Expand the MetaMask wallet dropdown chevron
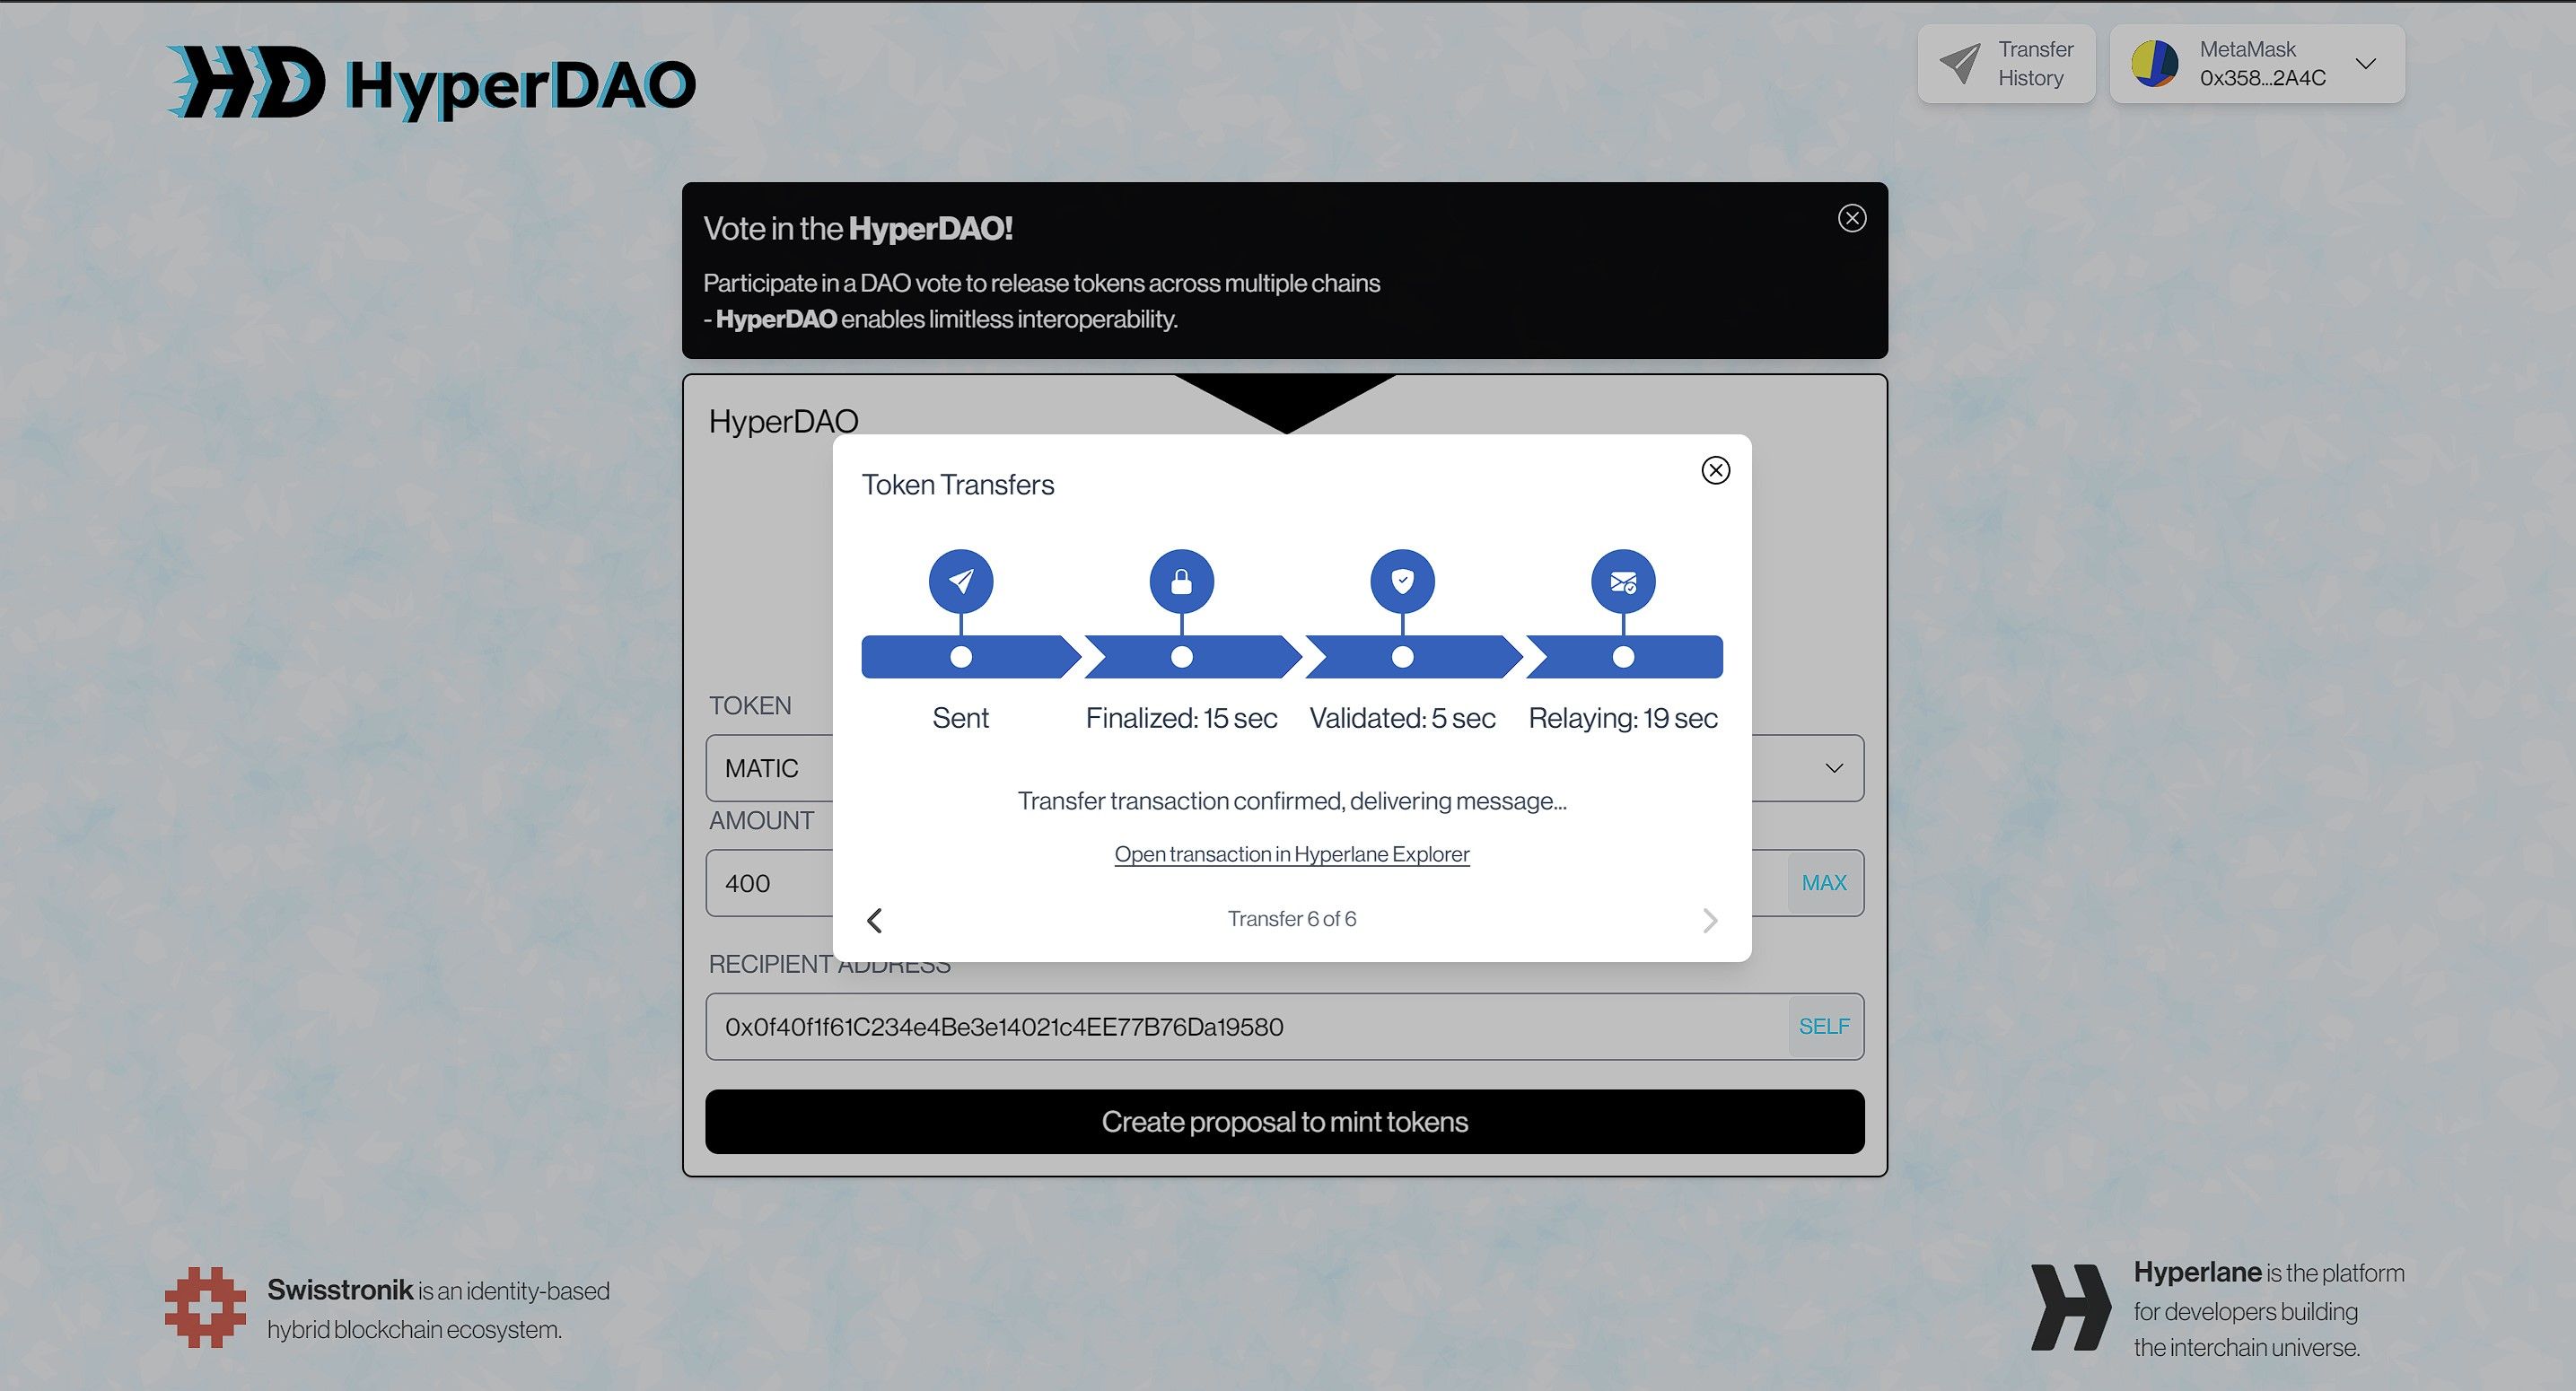The width and height of the screenshot is (2576, 1391). (x=2365, y=64)
